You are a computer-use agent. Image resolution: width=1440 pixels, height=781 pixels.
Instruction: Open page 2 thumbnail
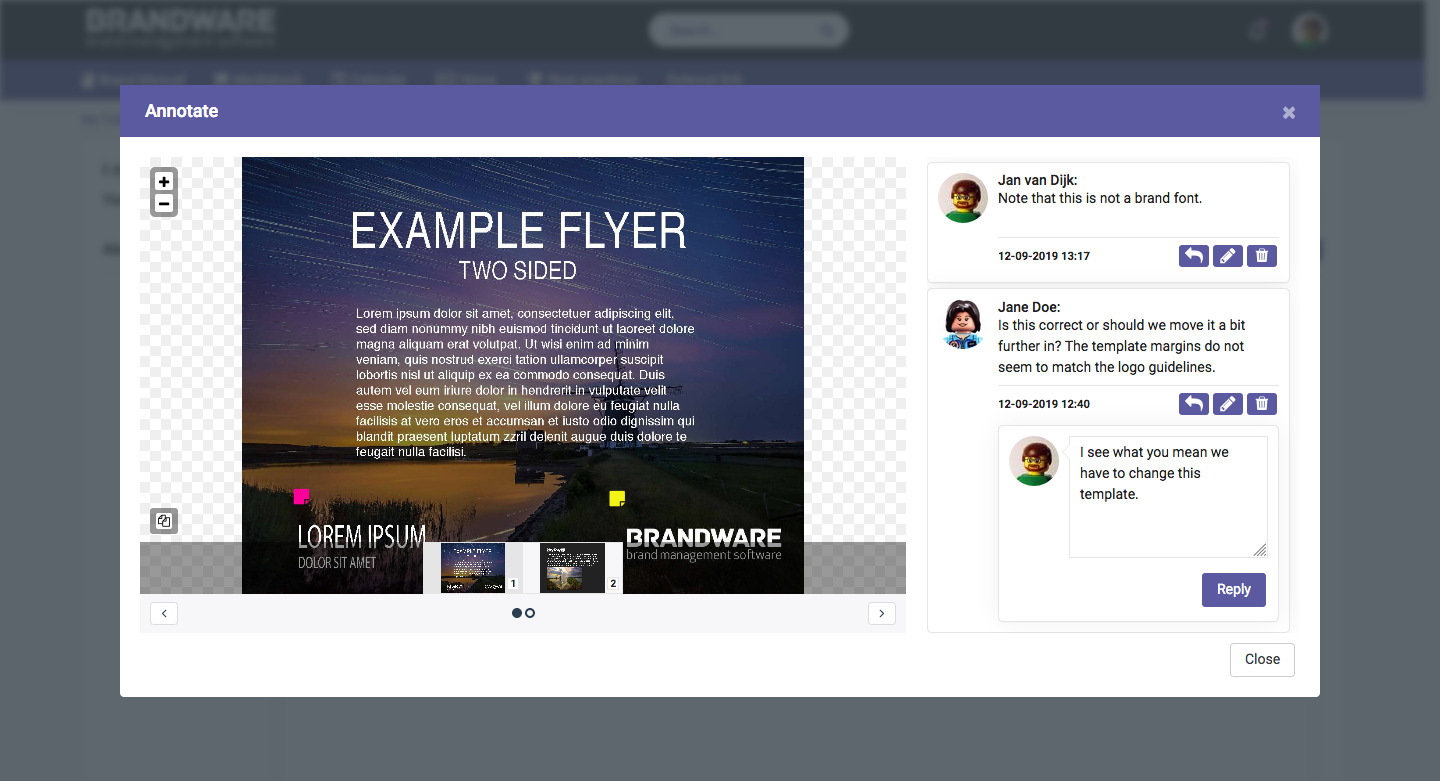coord(572,568)
